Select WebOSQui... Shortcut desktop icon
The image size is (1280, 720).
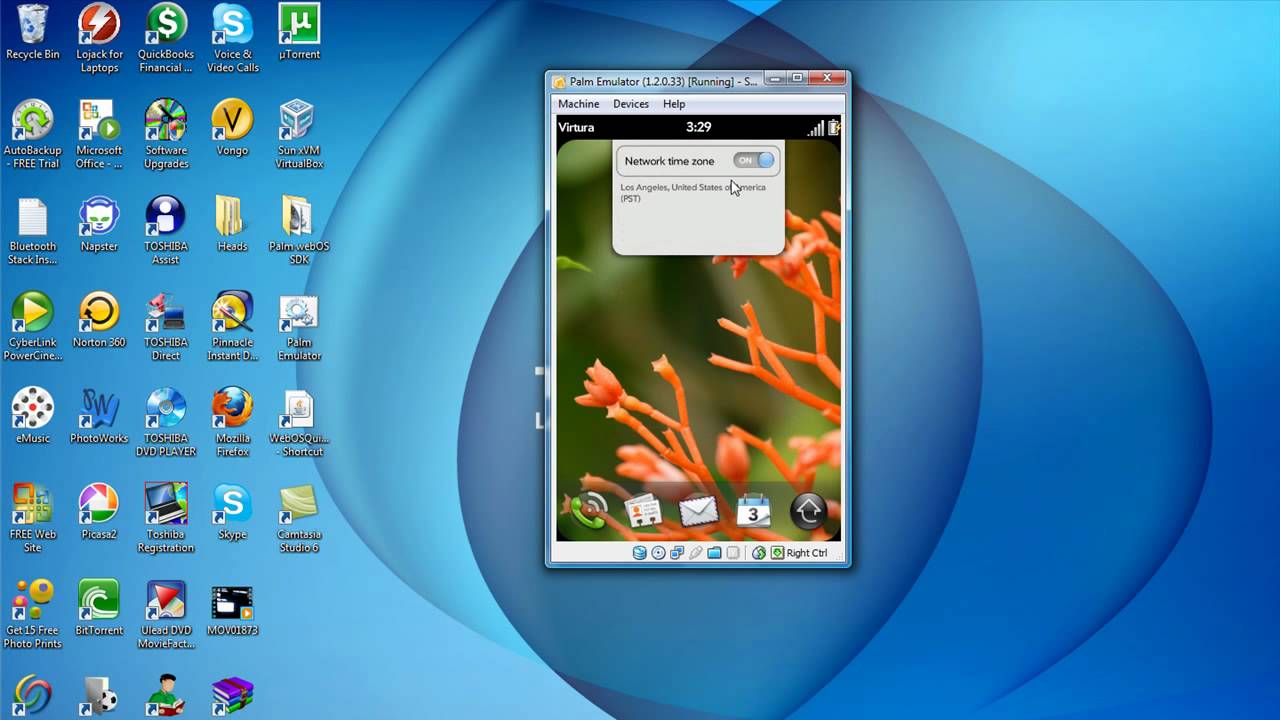point(299,423)
